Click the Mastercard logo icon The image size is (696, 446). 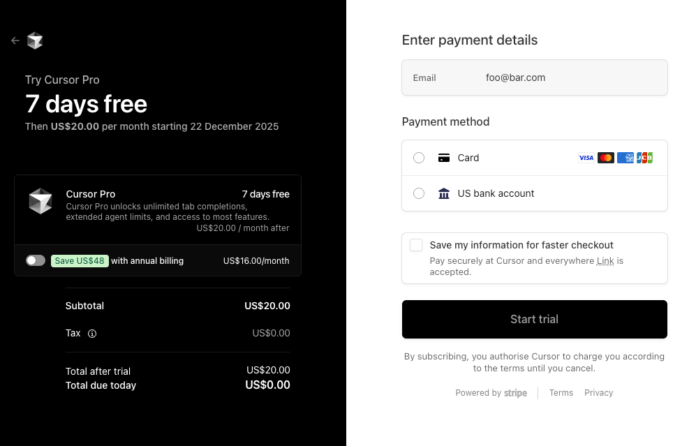click(x=606, y=158)
